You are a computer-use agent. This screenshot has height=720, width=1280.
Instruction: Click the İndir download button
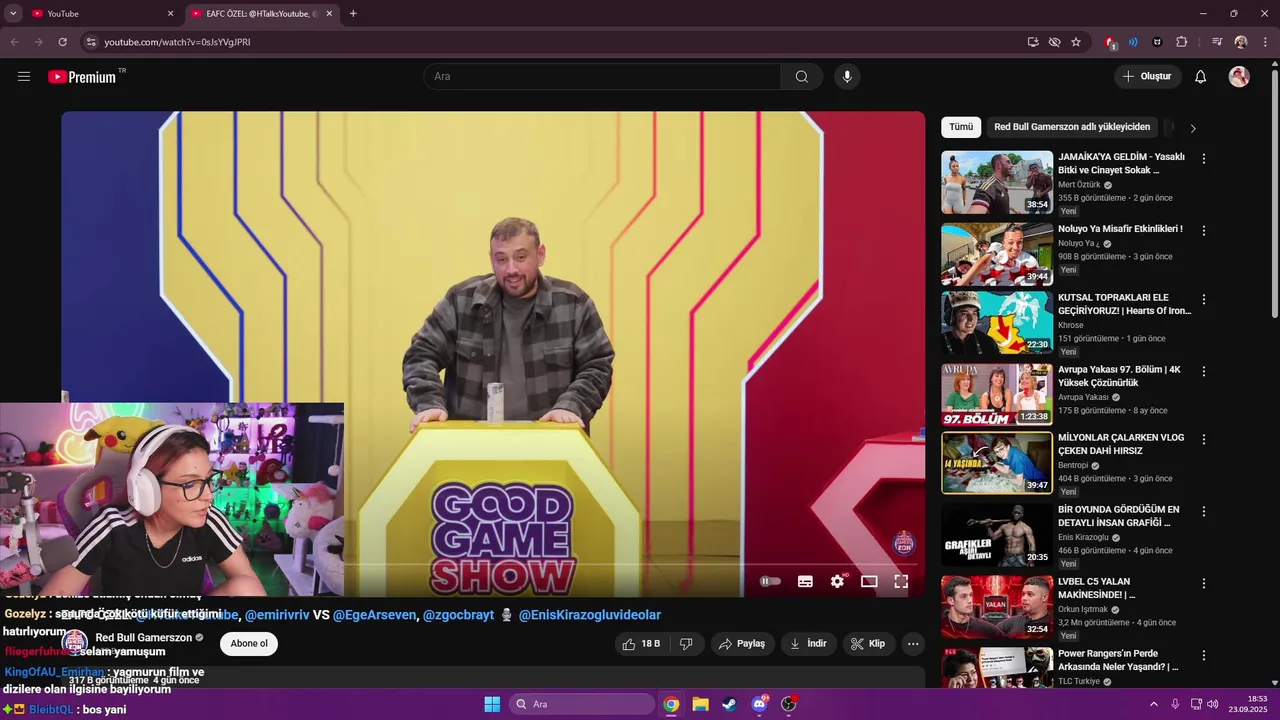(809, 644)
